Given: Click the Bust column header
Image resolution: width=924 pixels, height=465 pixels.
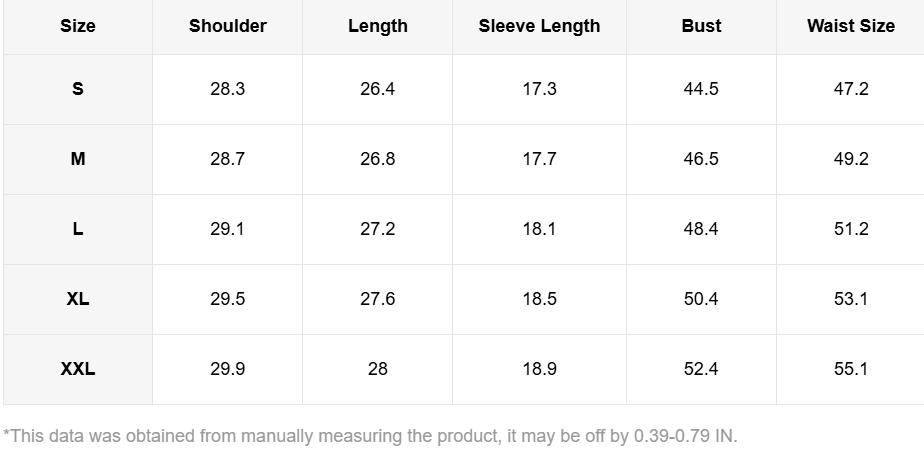Looking at the screenshot, I should tap(701, 26).
